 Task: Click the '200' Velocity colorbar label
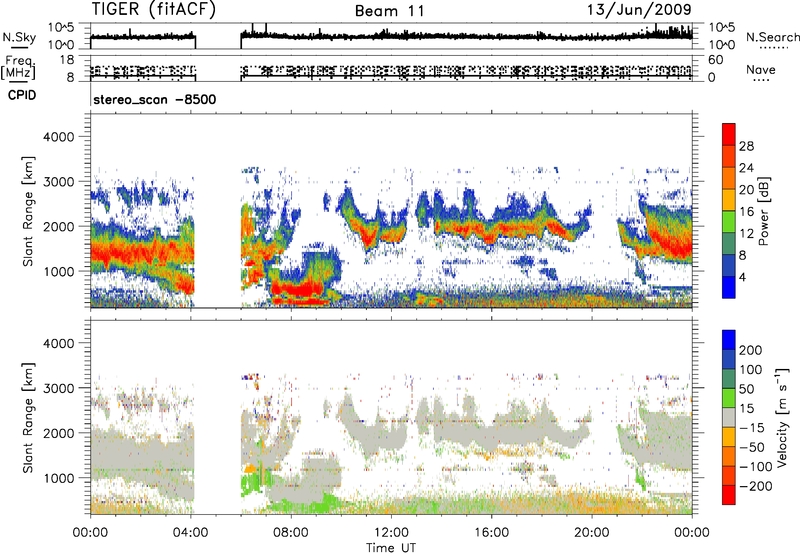click(x=751, y=350)
